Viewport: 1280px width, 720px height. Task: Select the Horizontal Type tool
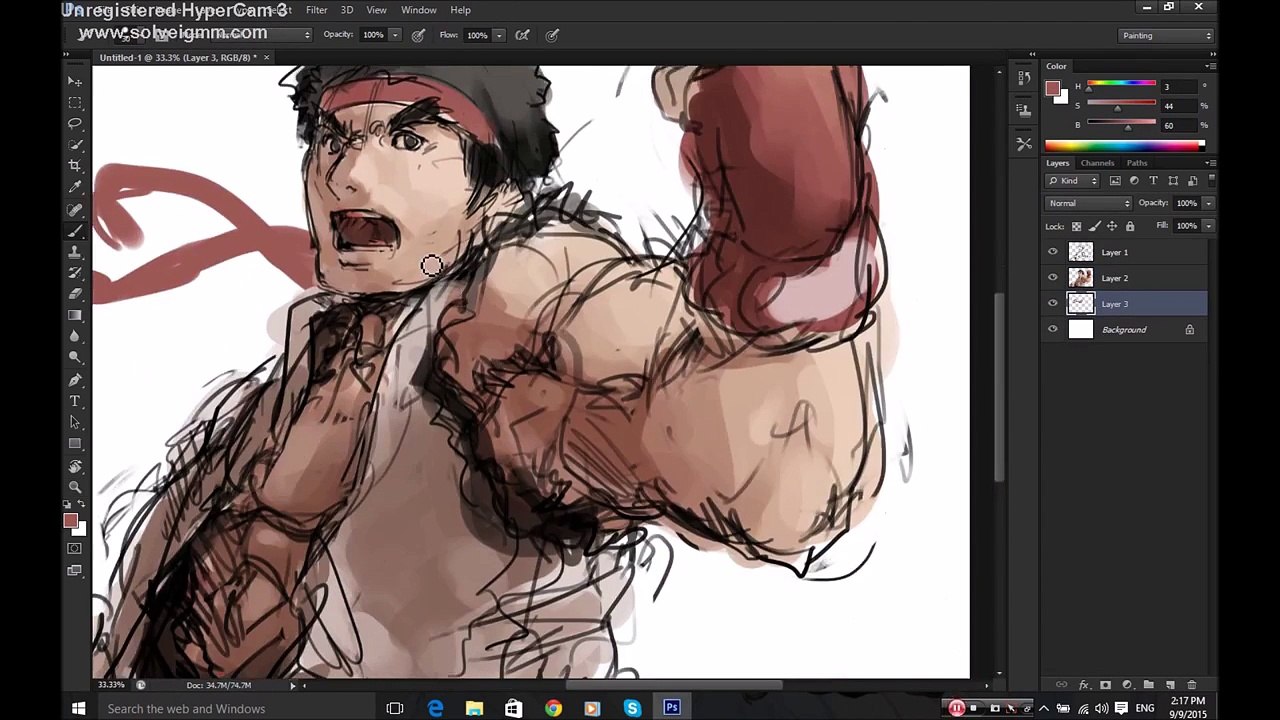[x=75, y=401]
